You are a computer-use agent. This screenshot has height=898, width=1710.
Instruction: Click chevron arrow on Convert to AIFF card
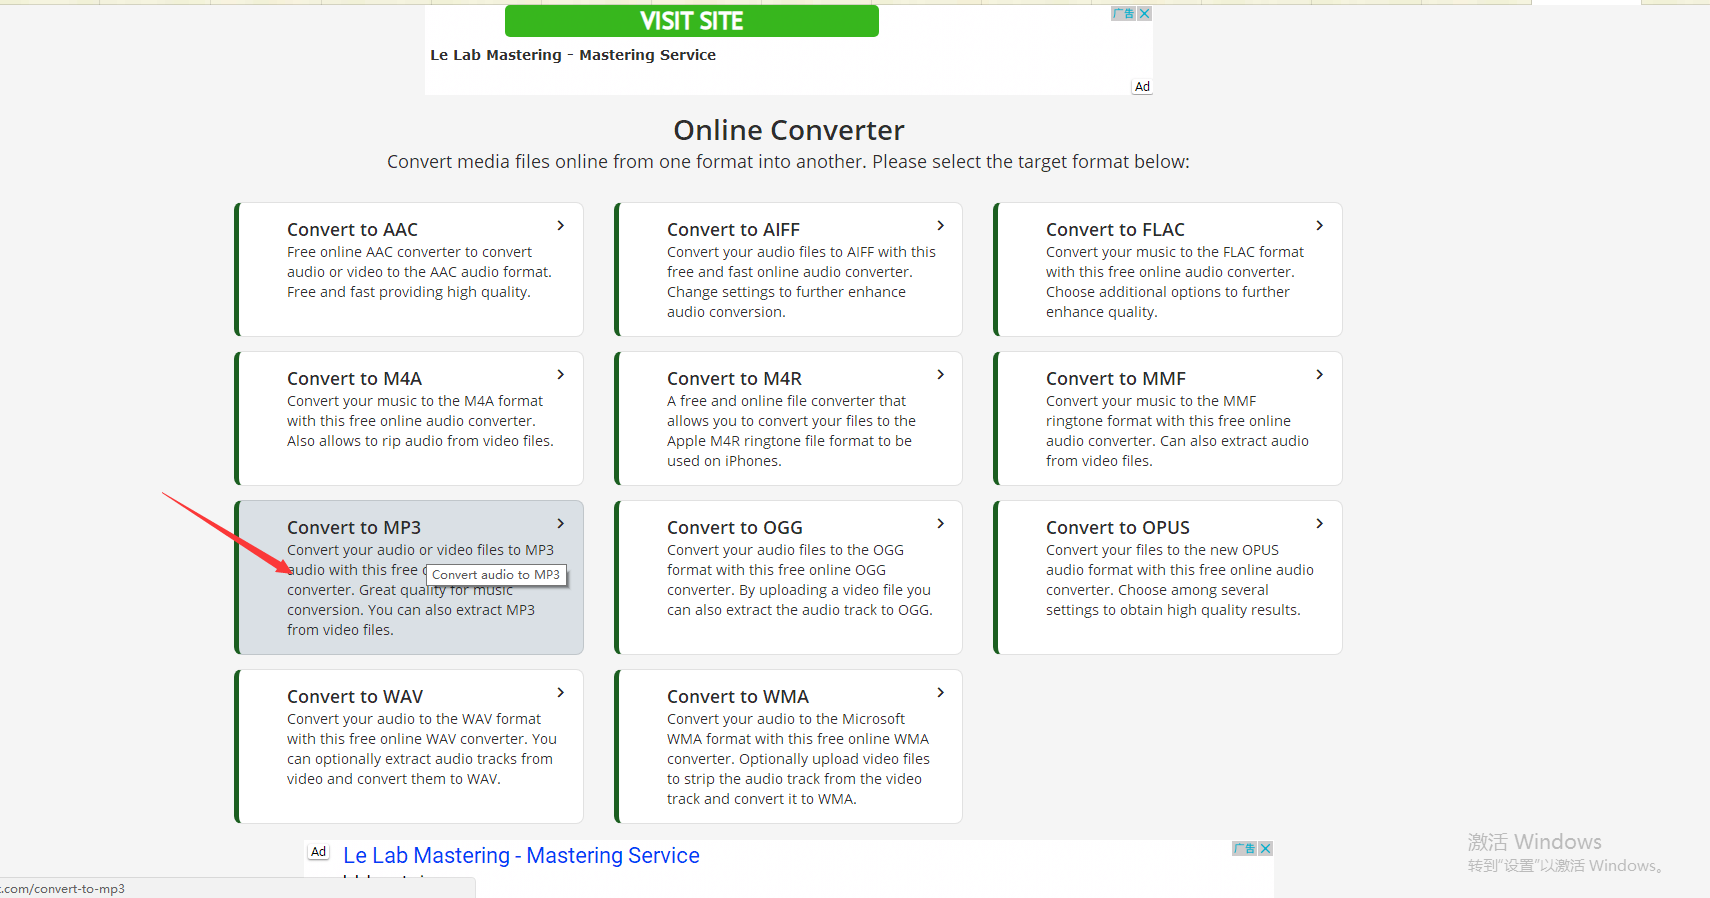click(x=941, y=226)
